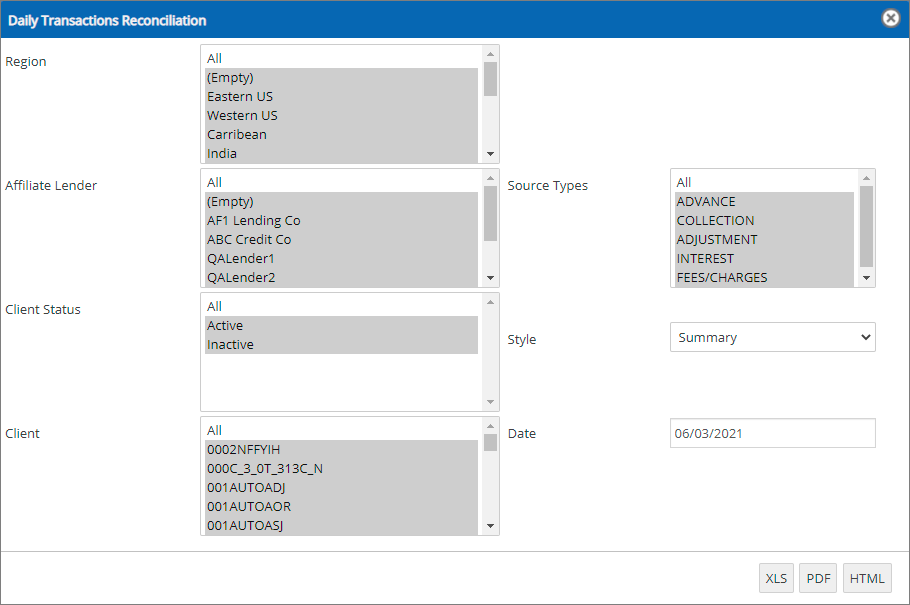
Task: Export report with XLS button
Action: 776,578
